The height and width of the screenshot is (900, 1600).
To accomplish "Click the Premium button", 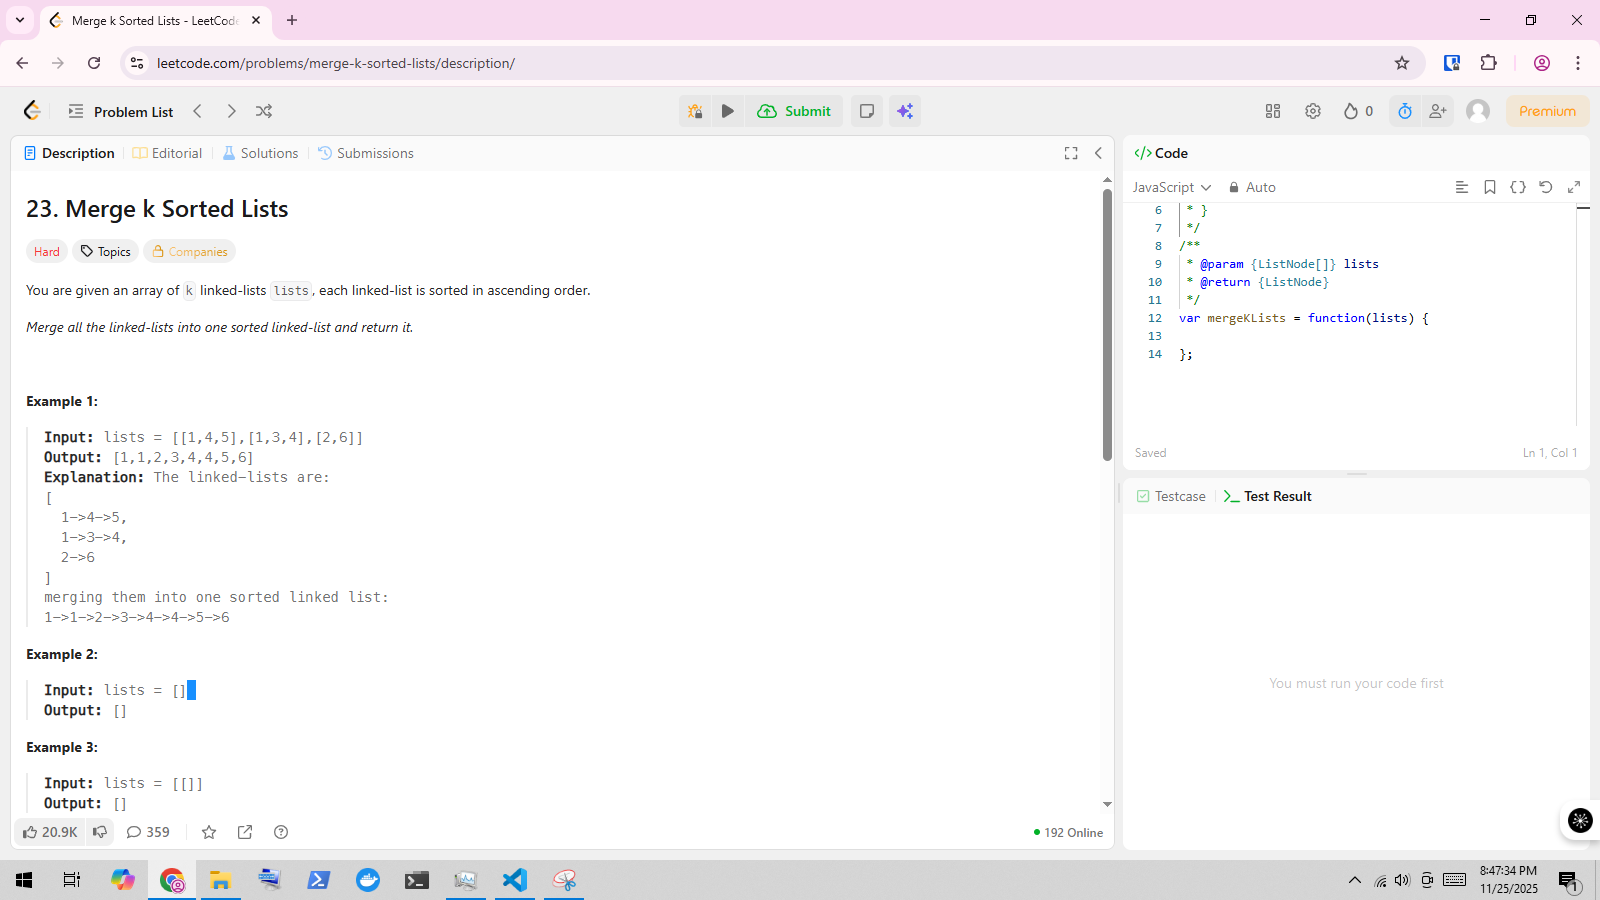I will click(1547, 111).
